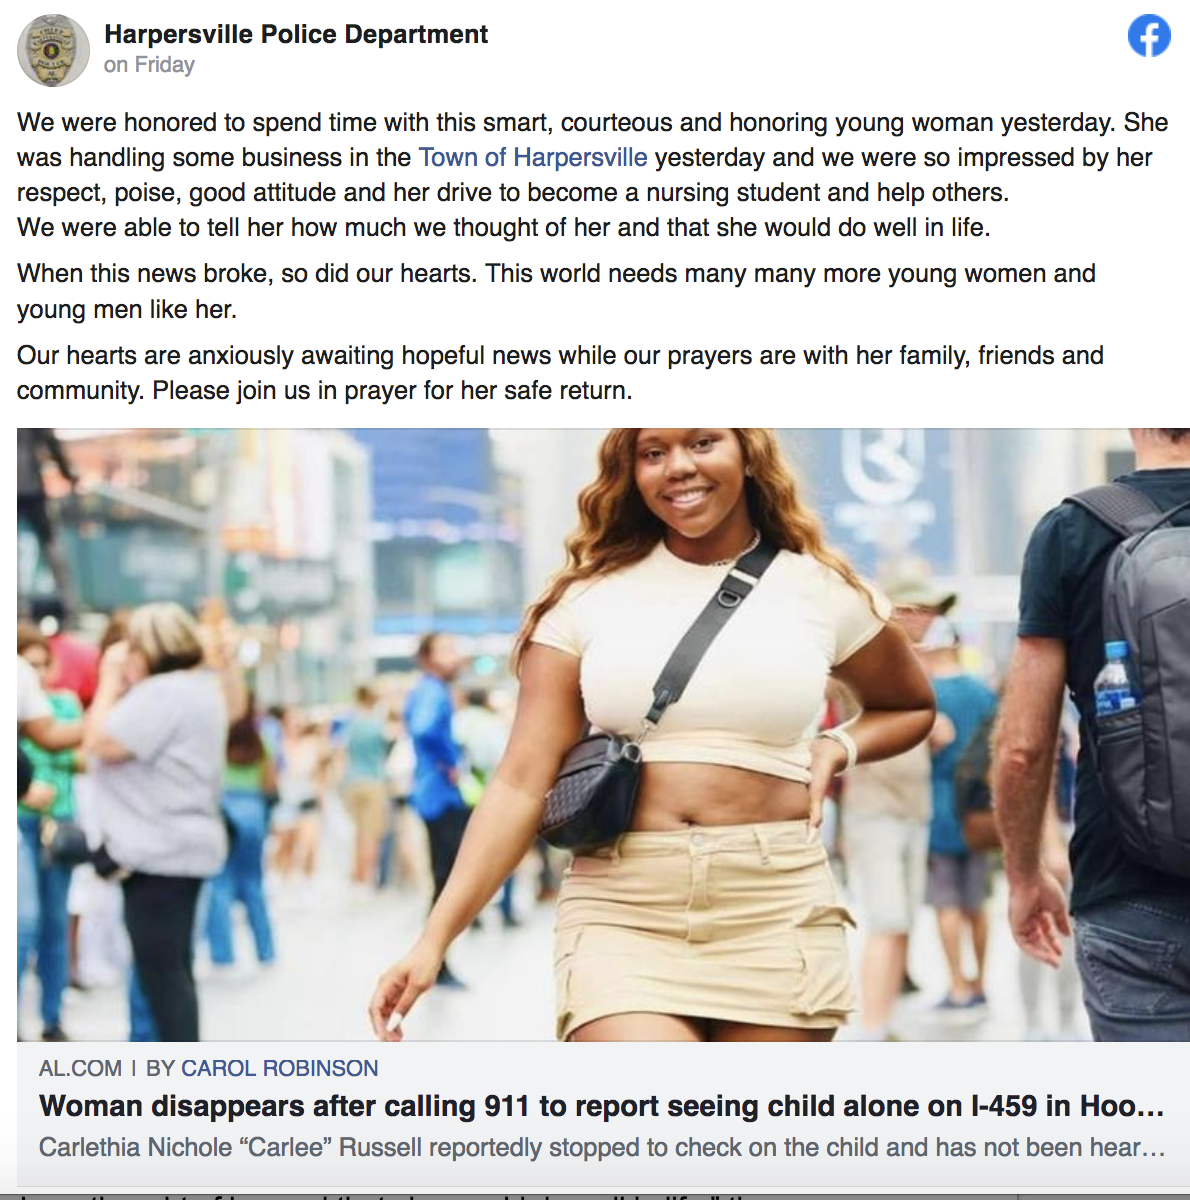Click the pipe separator beside AL.COM
Viewport: 1190px width, 1200px height.
pos(134,1068)
